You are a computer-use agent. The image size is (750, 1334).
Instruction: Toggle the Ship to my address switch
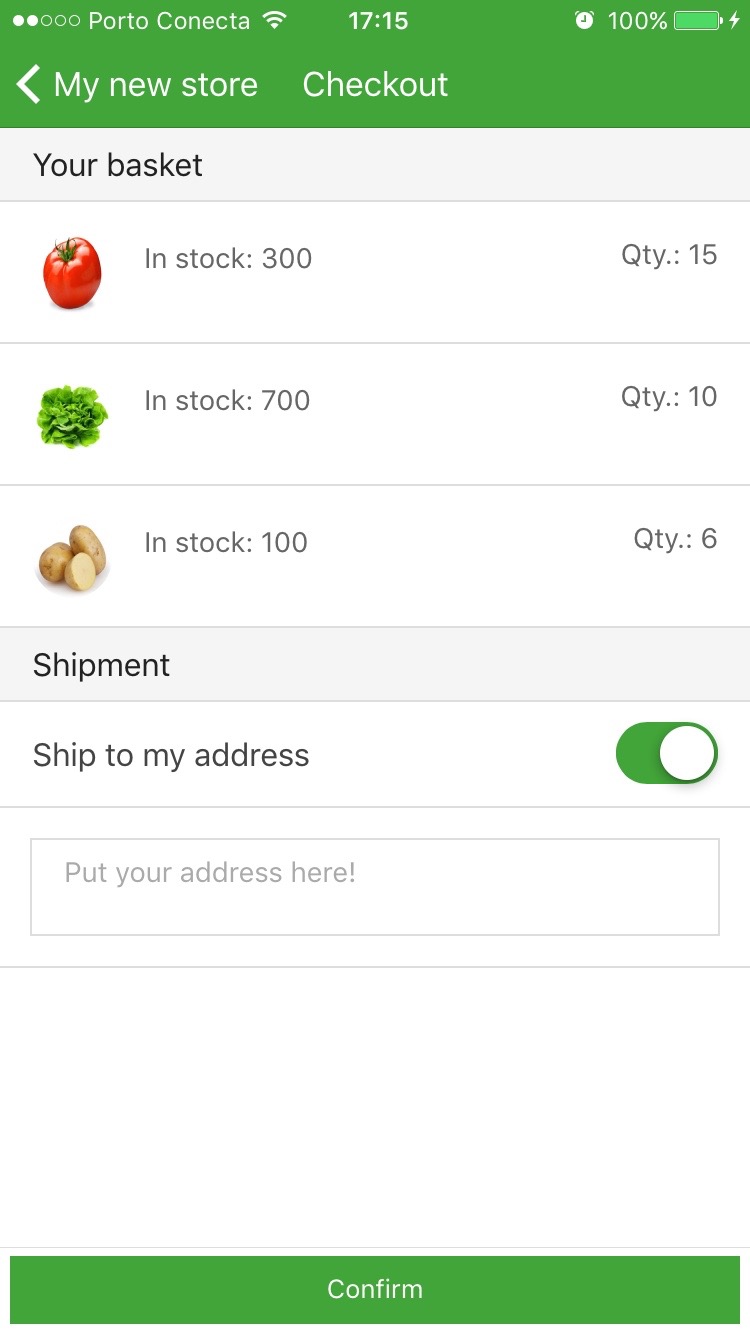(x=667, y=753)
